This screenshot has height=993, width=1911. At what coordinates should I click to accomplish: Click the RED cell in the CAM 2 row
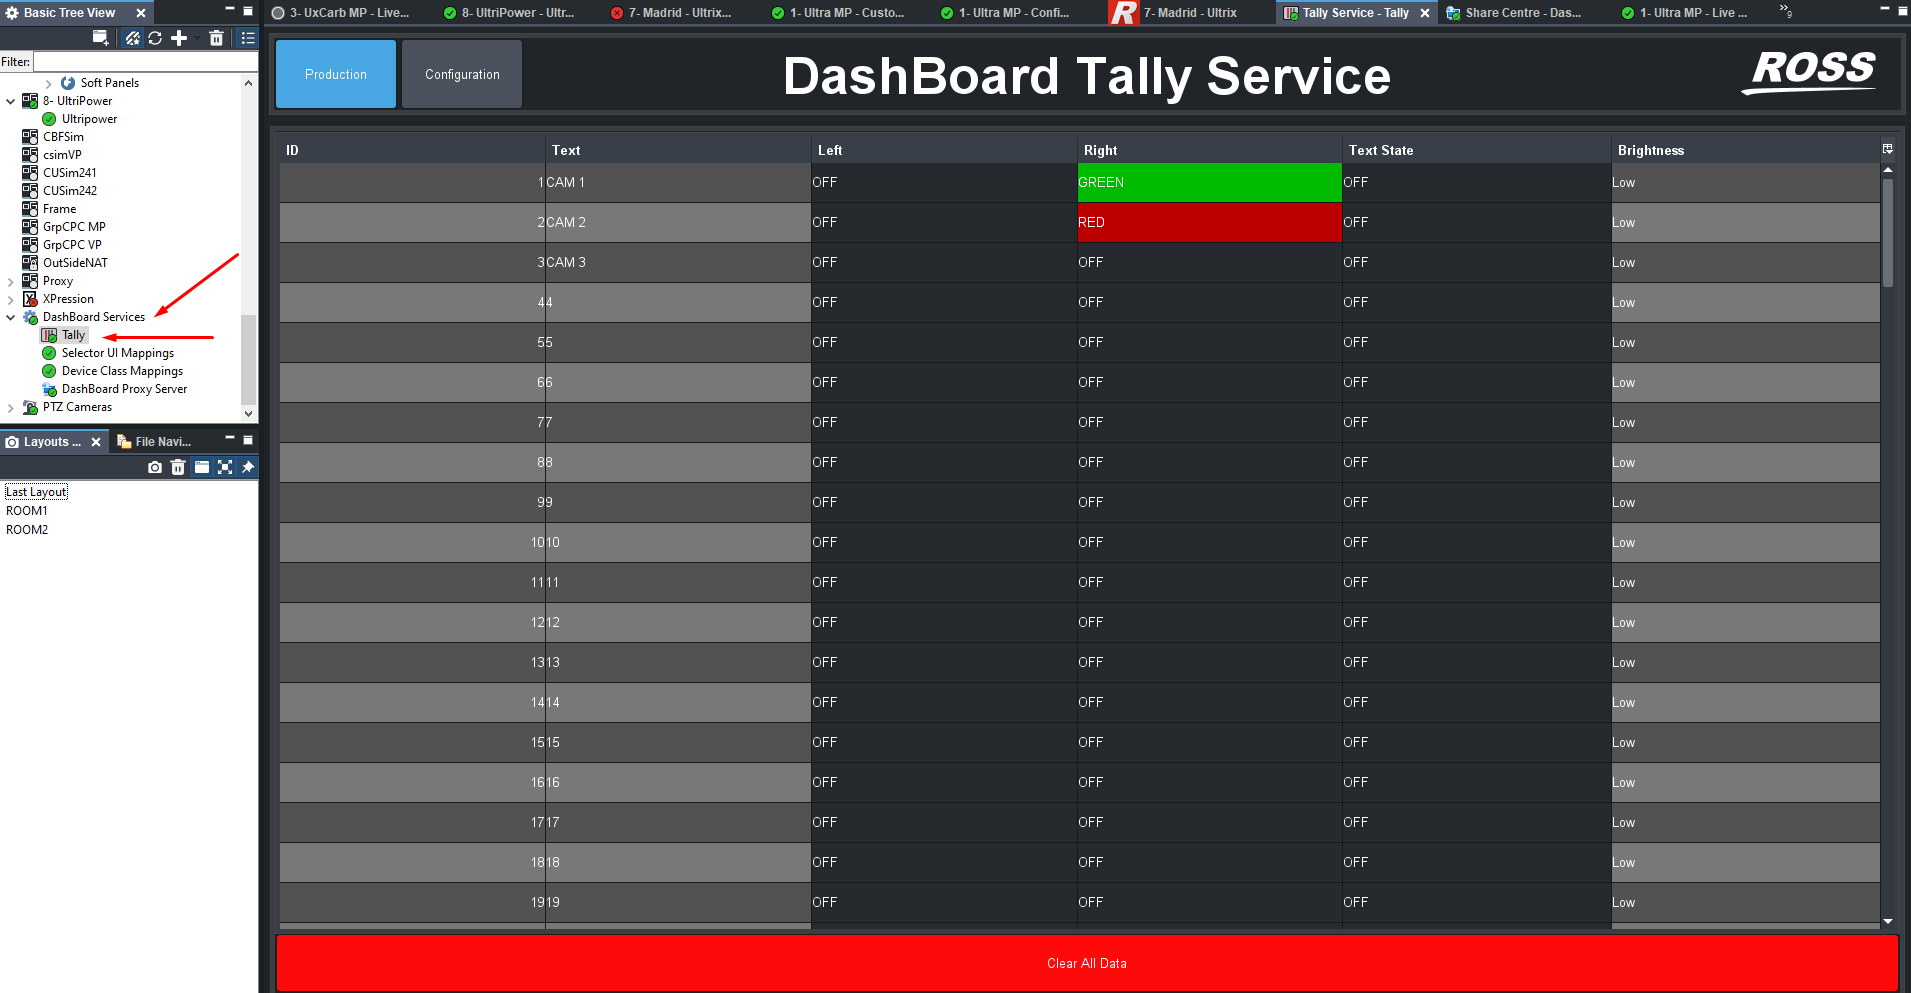(1209, 222)
